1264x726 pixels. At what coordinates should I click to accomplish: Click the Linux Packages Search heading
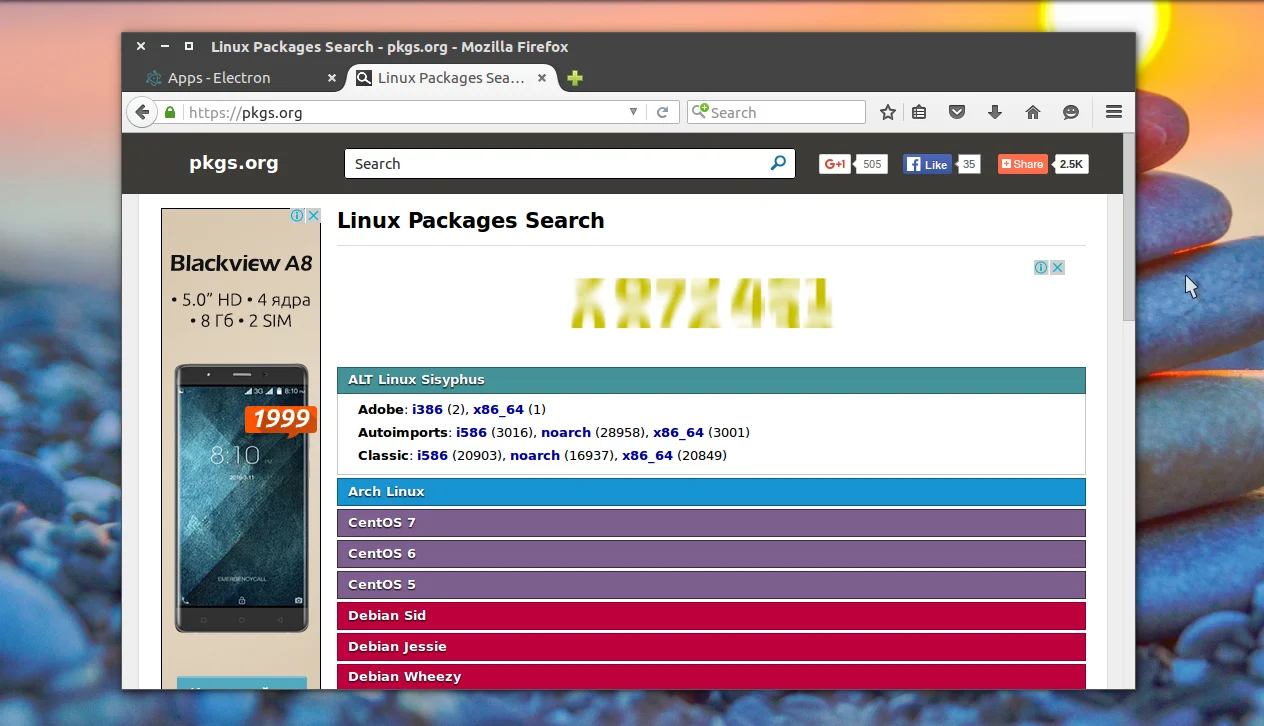tap(471, 221)
